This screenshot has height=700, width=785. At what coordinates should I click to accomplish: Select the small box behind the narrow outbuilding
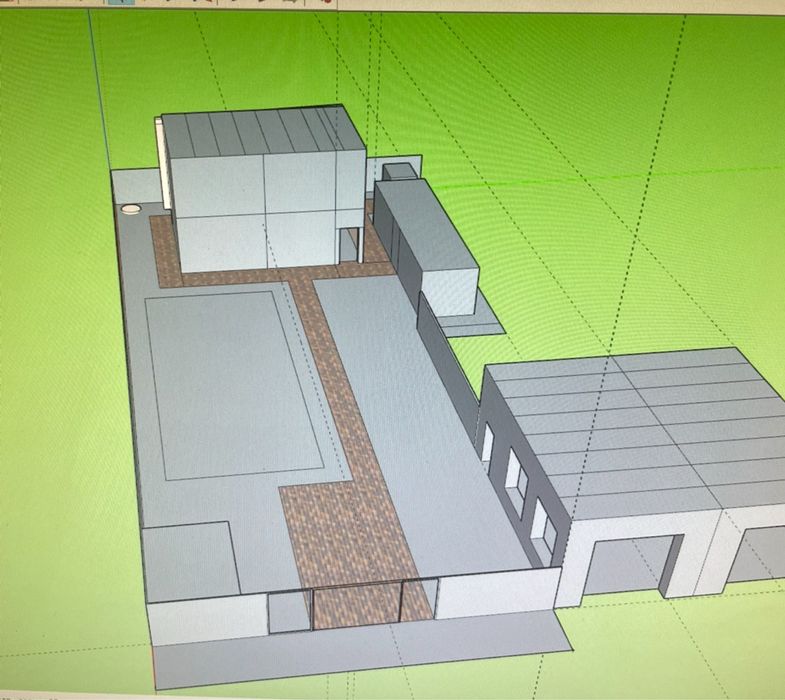(x=400, y=171)
